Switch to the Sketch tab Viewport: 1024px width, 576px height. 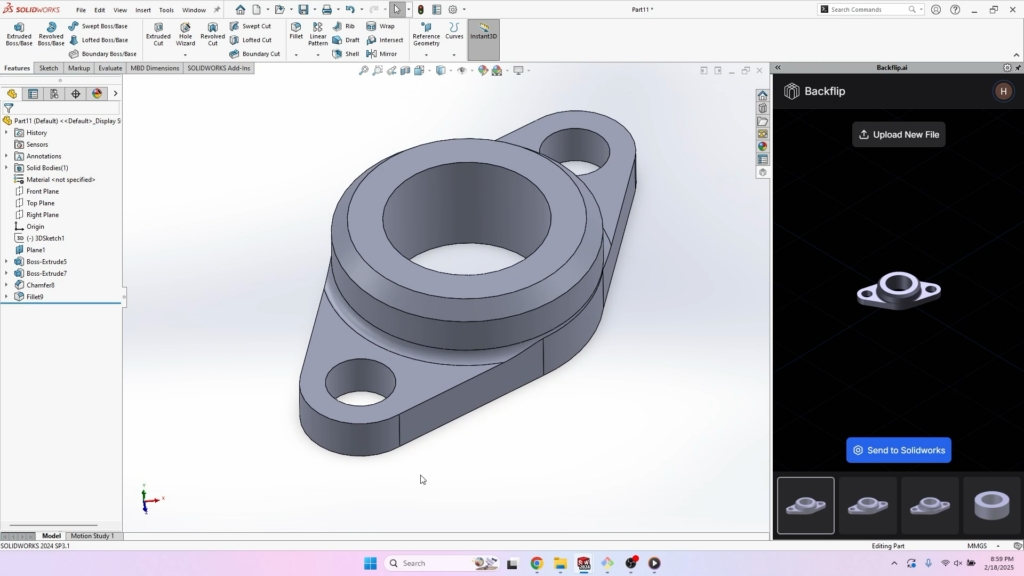point(48,68)
